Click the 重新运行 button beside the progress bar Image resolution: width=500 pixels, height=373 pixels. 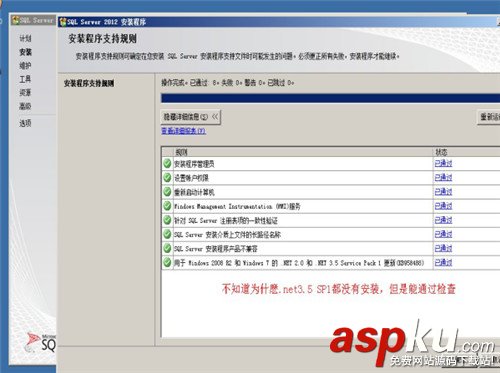pyautogui.click(x=489, y=117)
